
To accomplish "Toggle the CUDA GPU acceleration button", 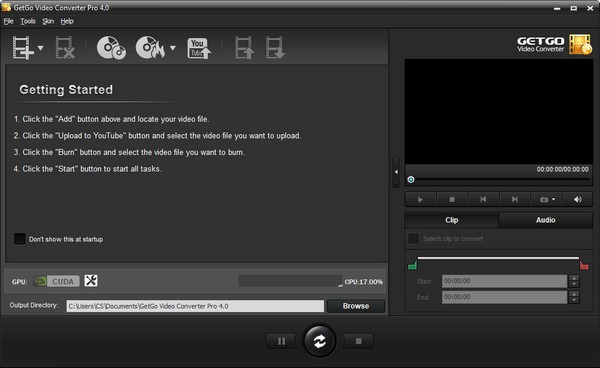I will pyautogui.click(x=57, y=281).
